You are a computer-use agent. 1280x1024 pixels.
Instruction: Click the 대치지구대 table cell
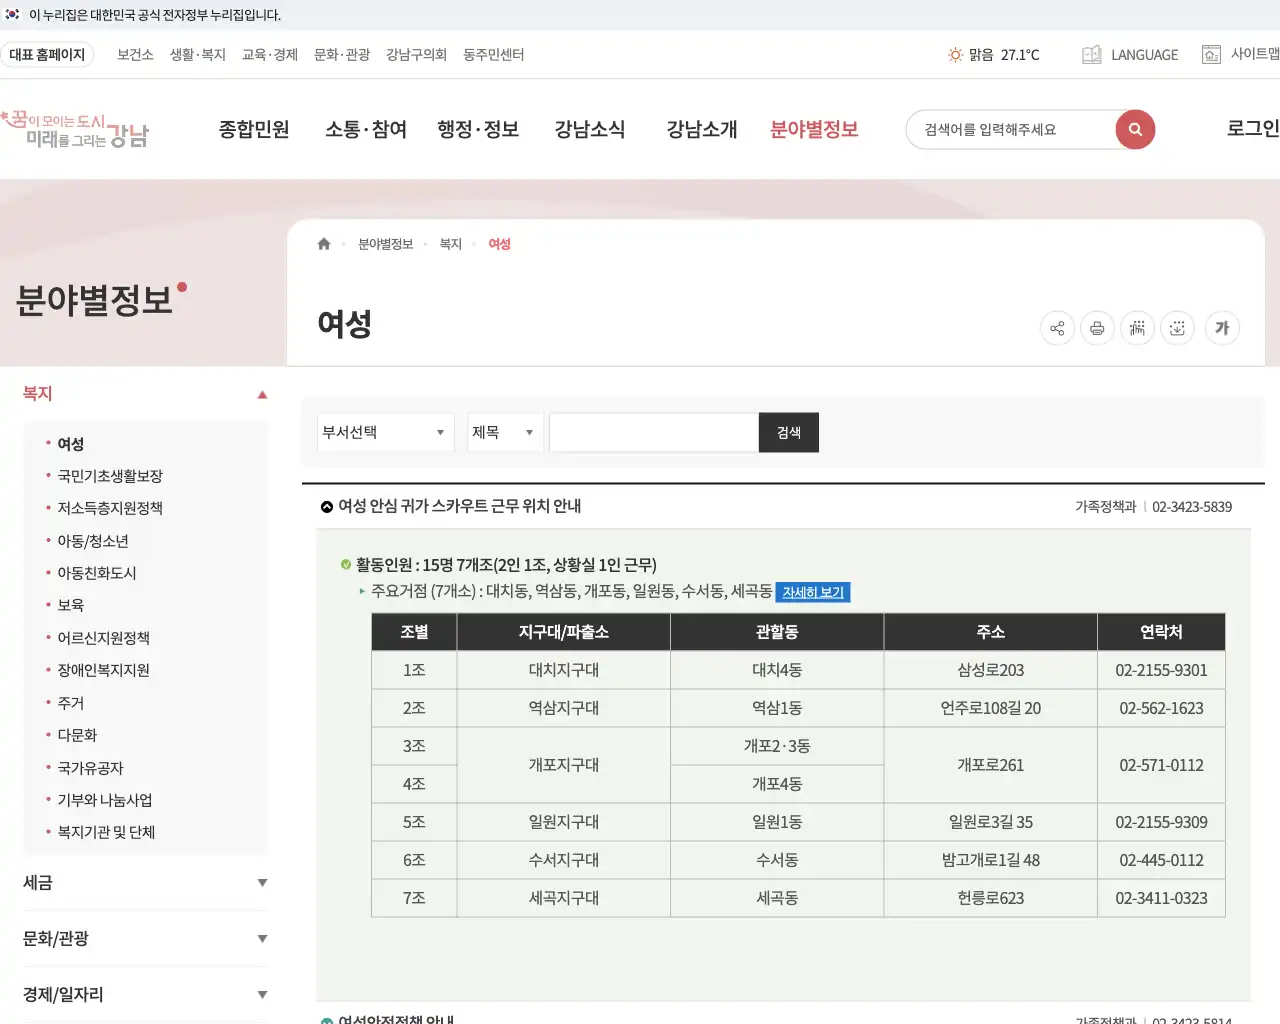click(564, 670)
